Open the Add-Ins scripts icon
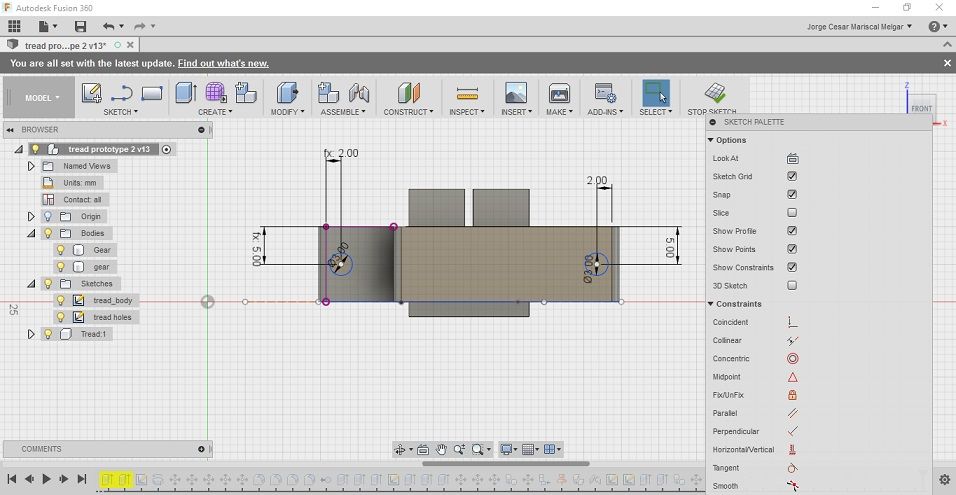This screenshot has width=956, height=495. tap(605, 93)
